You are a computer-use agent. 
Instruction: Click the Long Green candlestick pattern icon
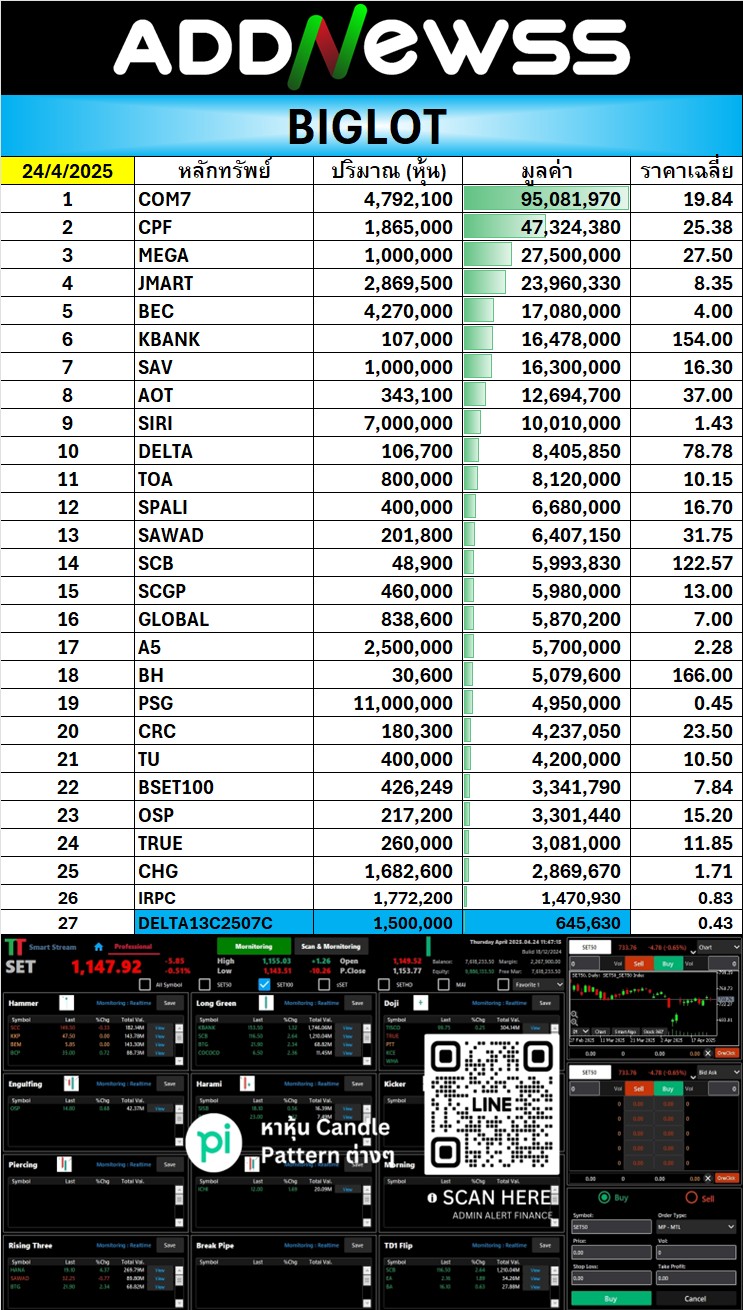266,1002
